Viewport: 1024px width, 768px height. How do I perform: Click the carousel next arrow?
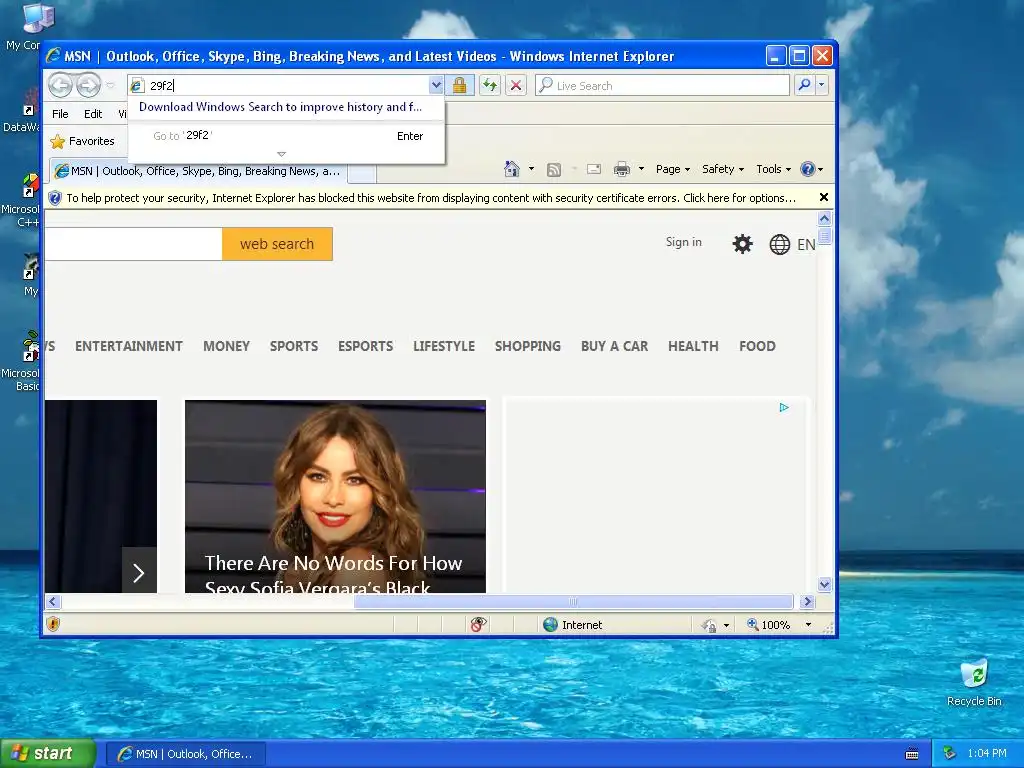point(139,573)
